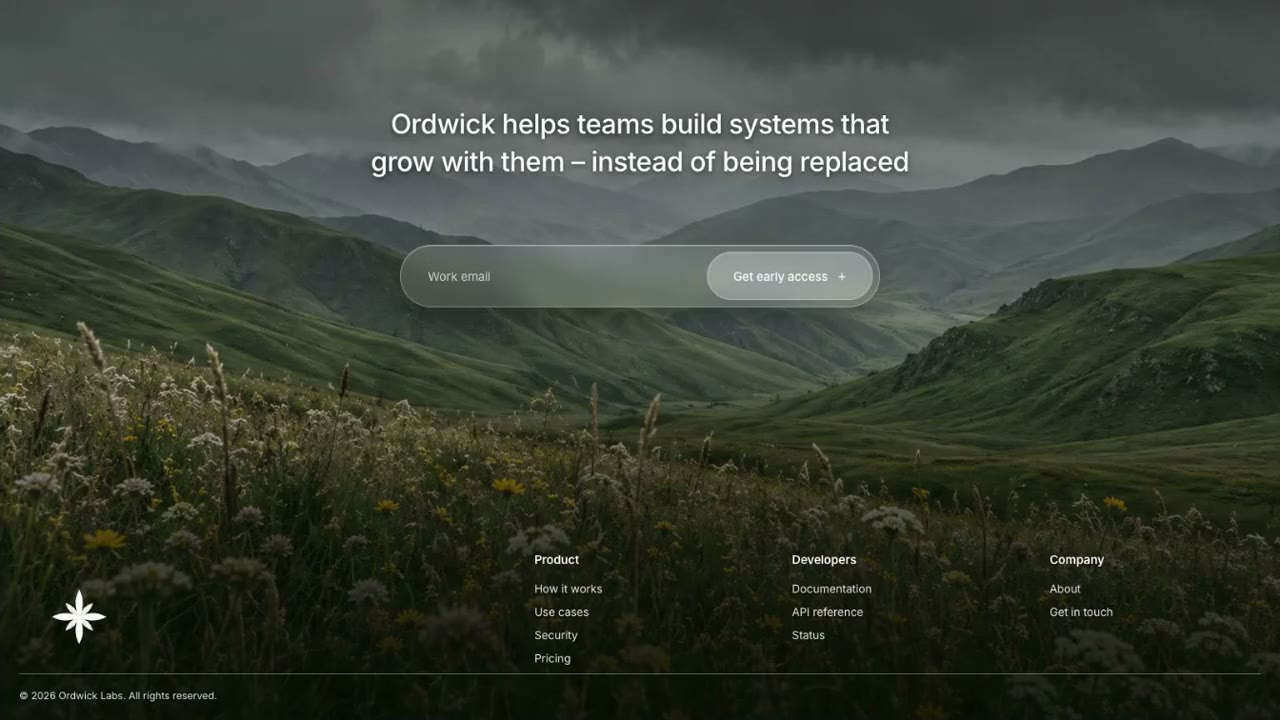Click the Developers footer column heading
The image size is (1280, 720).
pos(824,560)
